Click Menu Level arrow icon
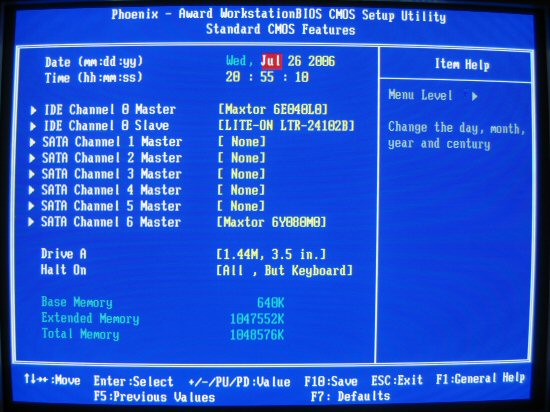Image resolution: width=550 pixels, height=412 pixels. tap(475, 96)
